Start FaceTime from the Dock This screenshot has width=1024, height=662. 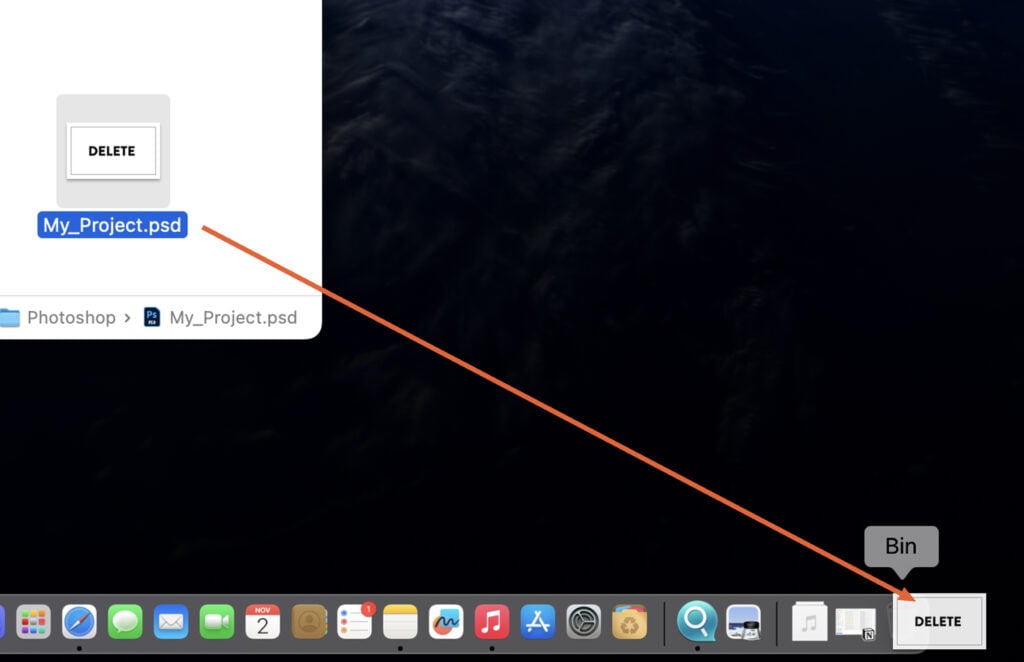click(x=215, y=622)
